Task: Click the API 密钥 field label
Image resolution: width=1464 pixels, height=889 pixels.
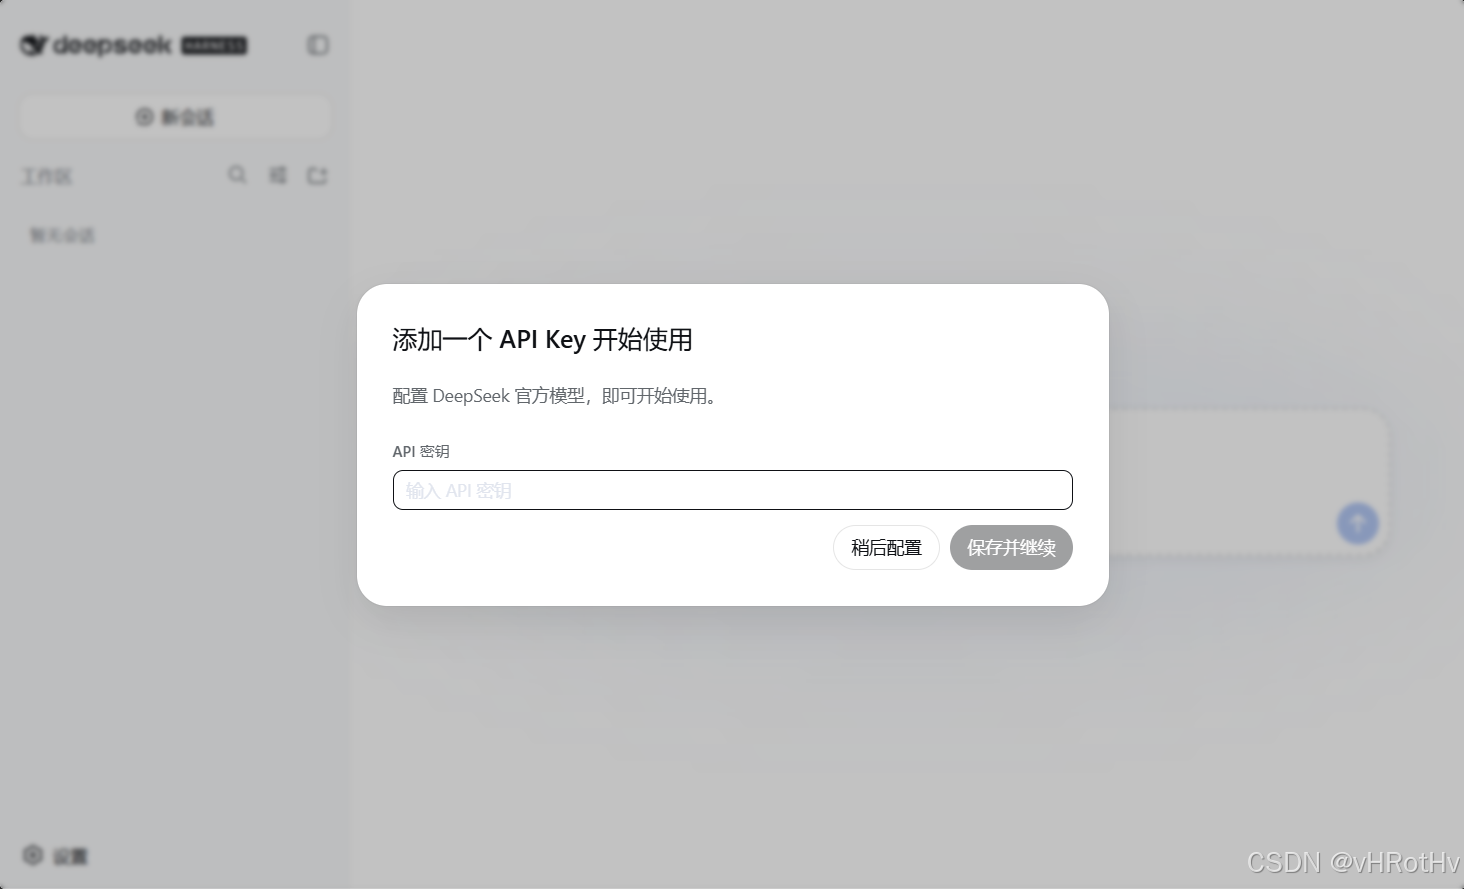Action: (x=421, y=451)
